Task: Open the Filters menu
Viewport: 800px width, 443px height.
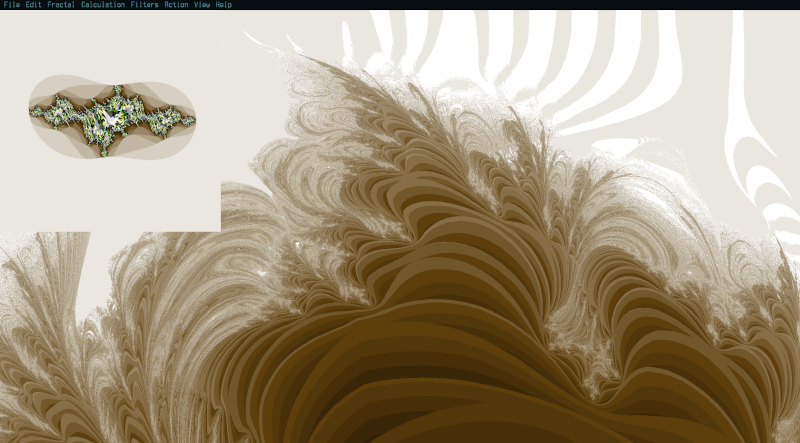Action: click(x=144, y=5)
